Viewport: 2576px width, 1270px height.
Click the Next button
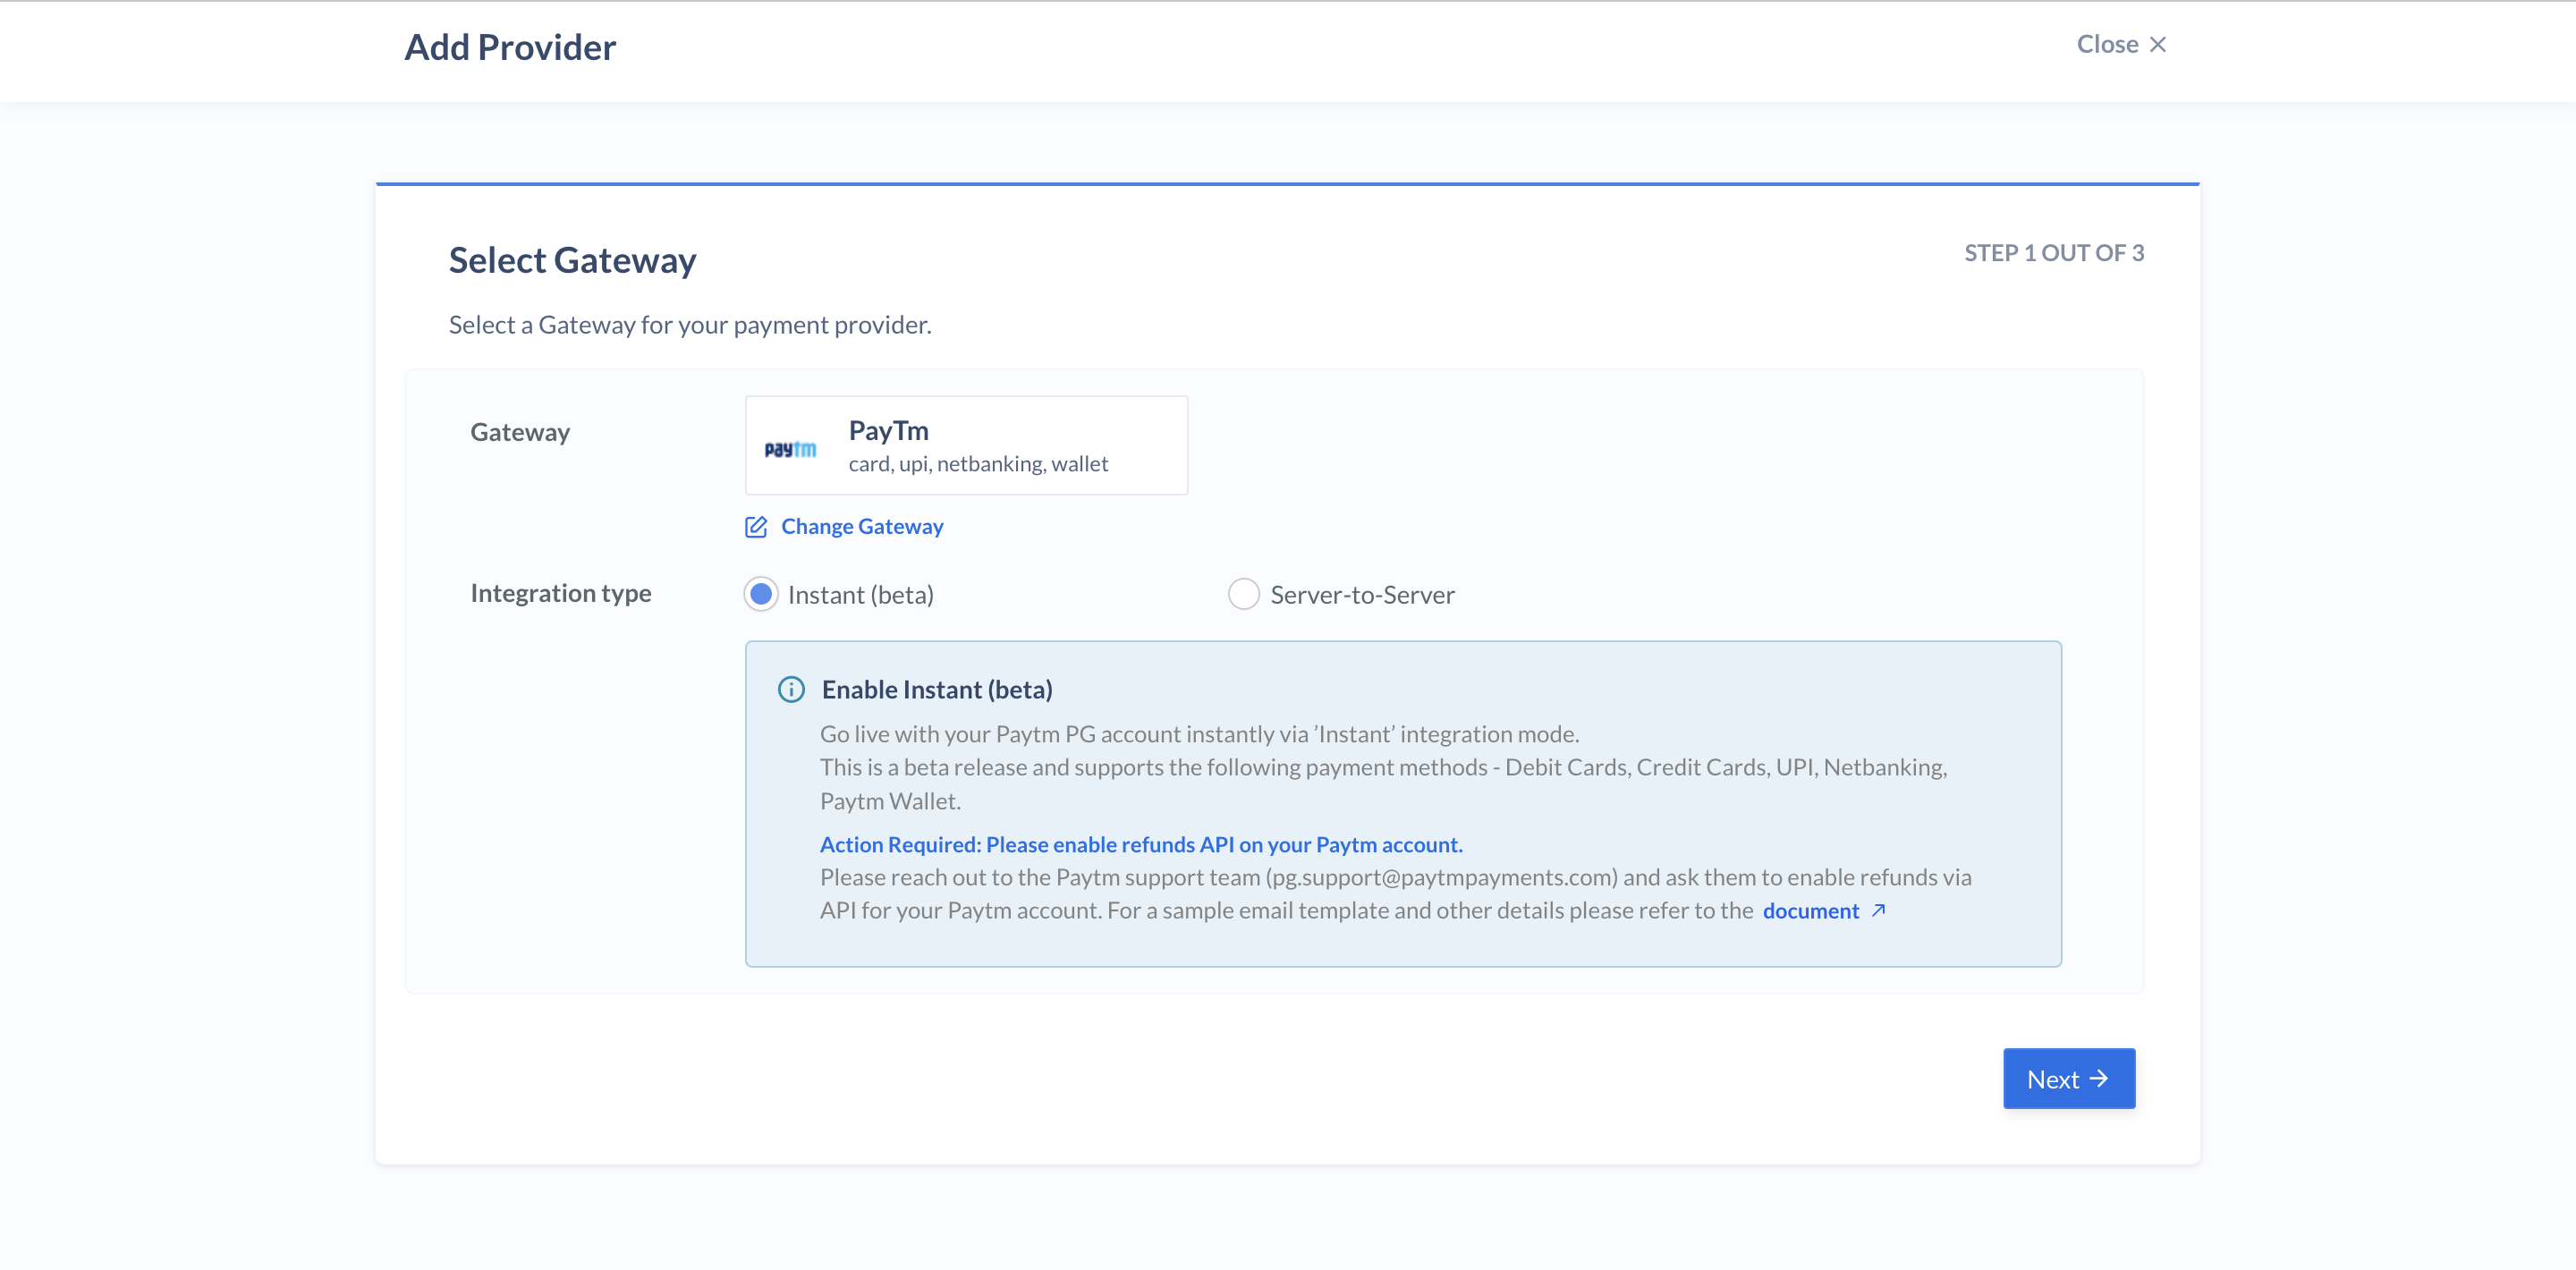pos(2069,1078)
